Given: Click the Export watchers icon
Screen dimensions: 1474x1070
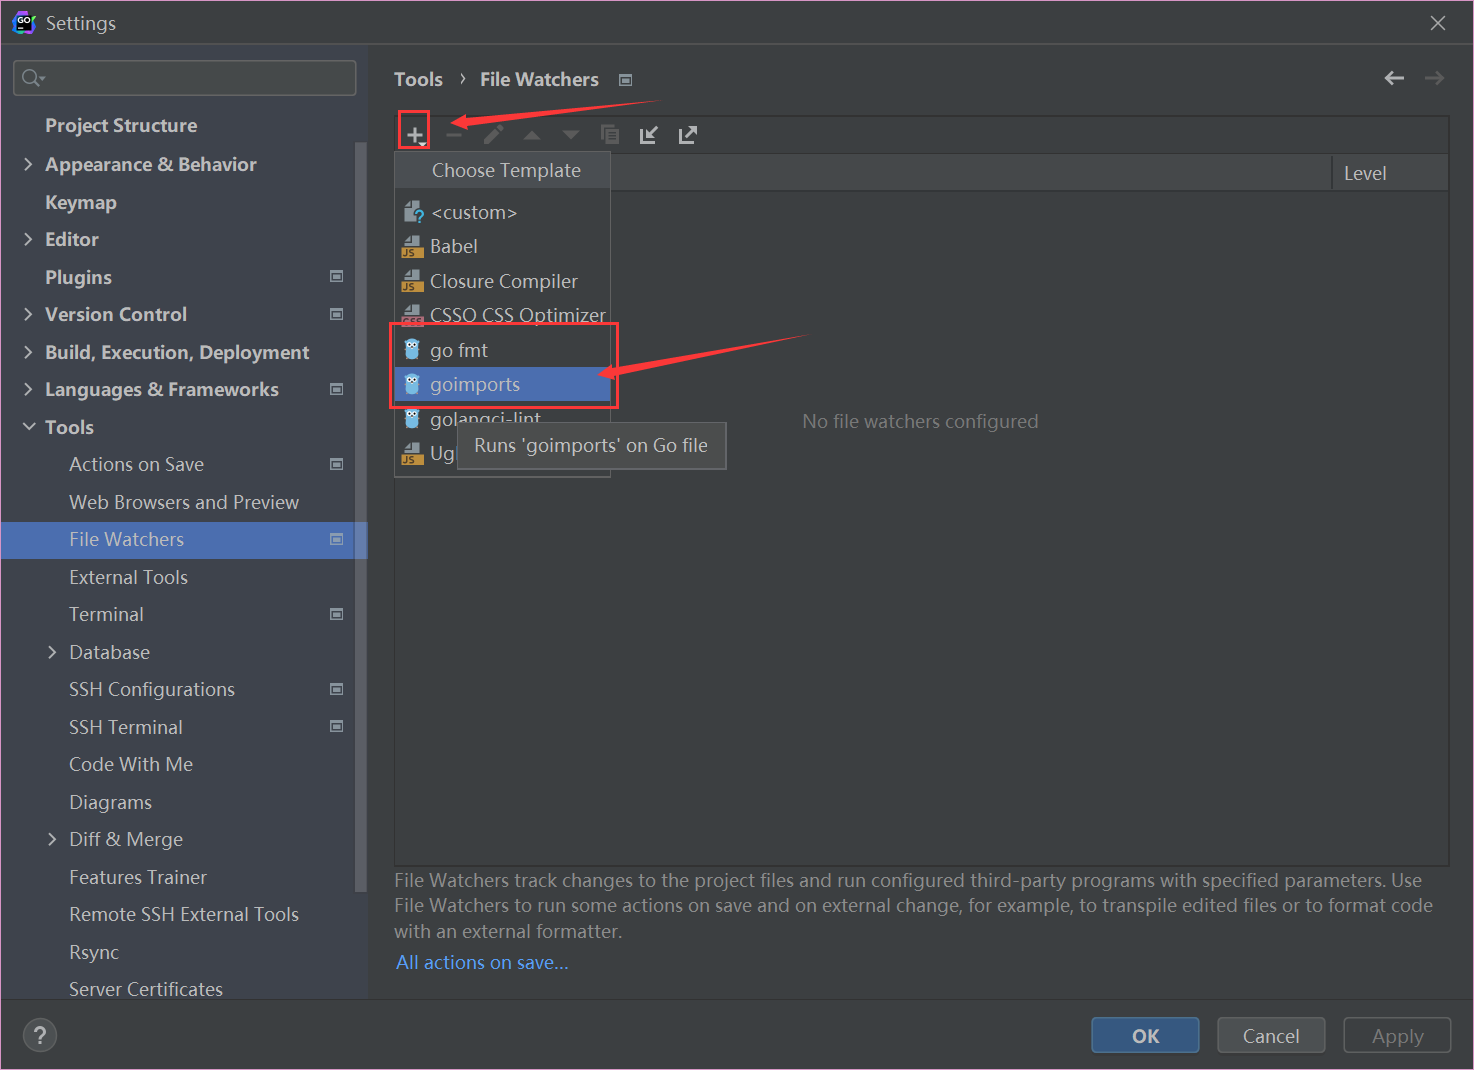Looking at the screenshot, I should pyautogui.click(x=687, y=134).
